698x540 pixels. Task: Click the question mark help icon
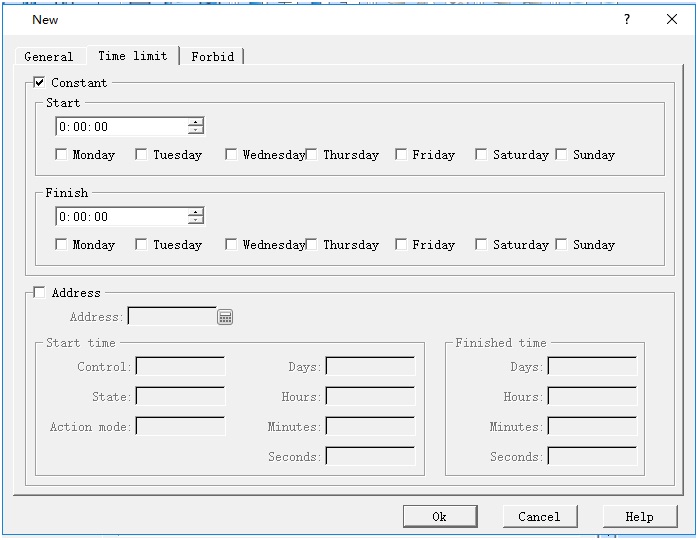point(627,19)
